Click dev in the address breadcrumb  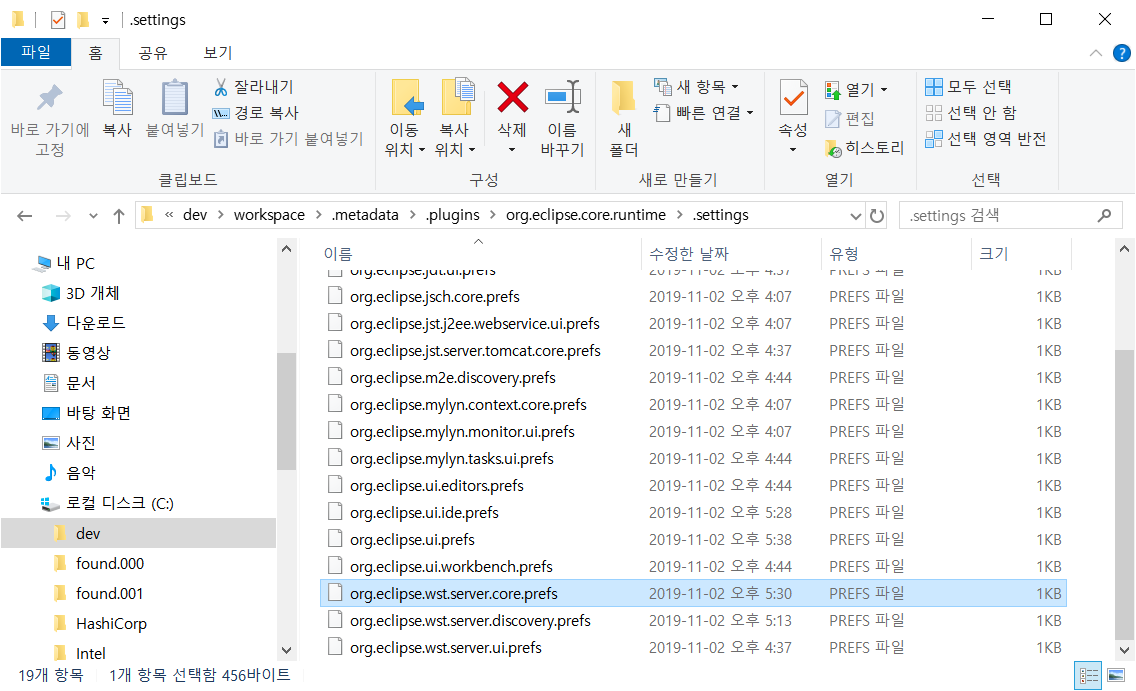click(195, 215)
